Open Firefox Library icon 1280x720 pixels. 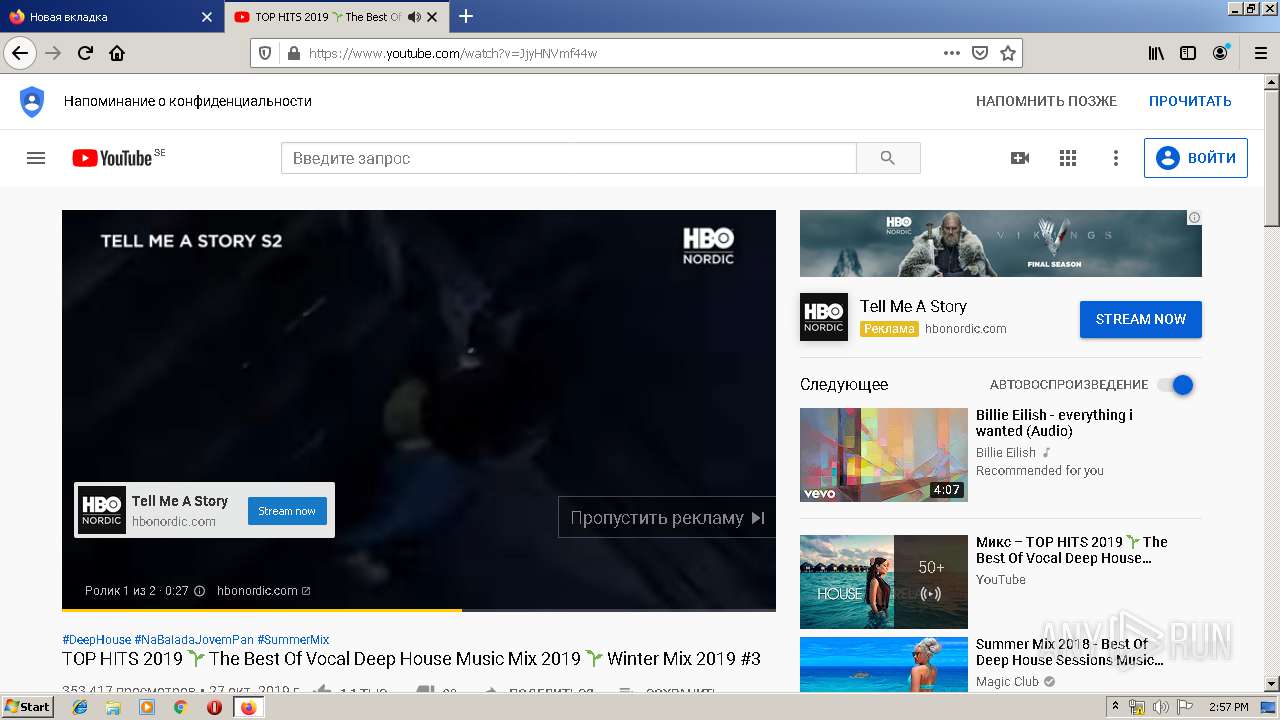[1156, 53]
